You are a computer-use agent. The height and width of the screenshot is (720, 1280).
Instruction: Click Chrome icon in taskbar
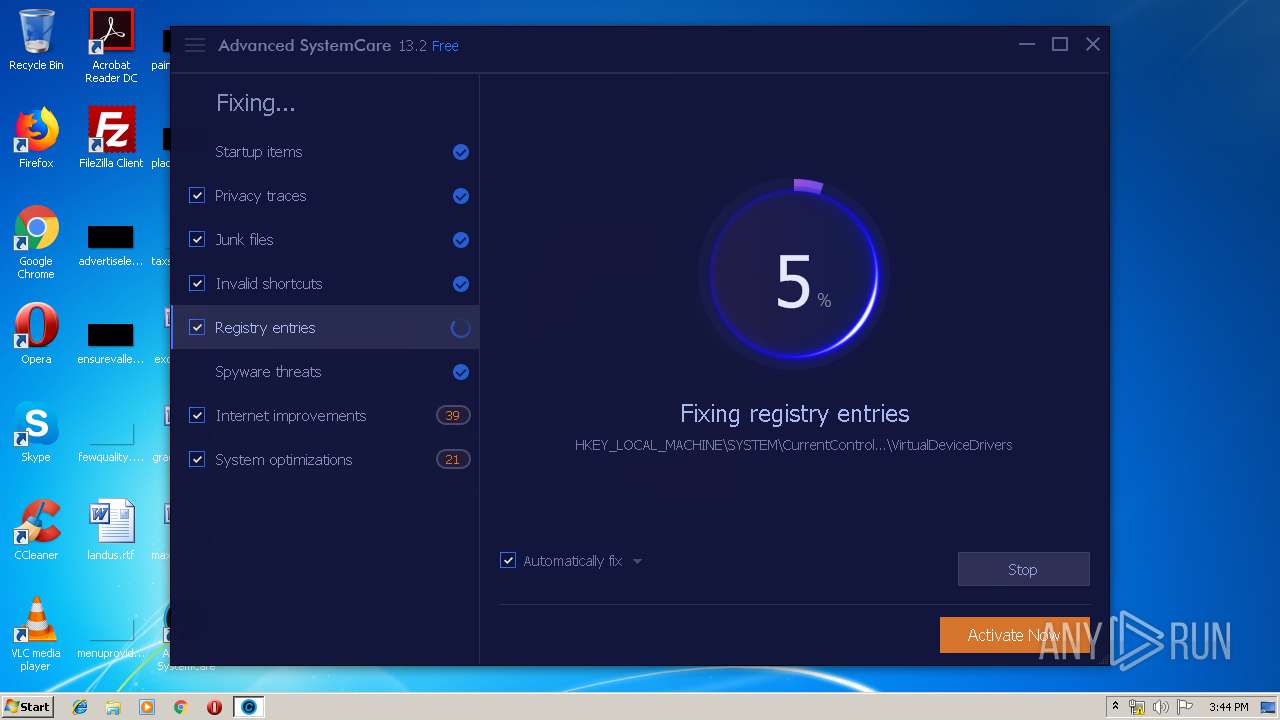180,707
